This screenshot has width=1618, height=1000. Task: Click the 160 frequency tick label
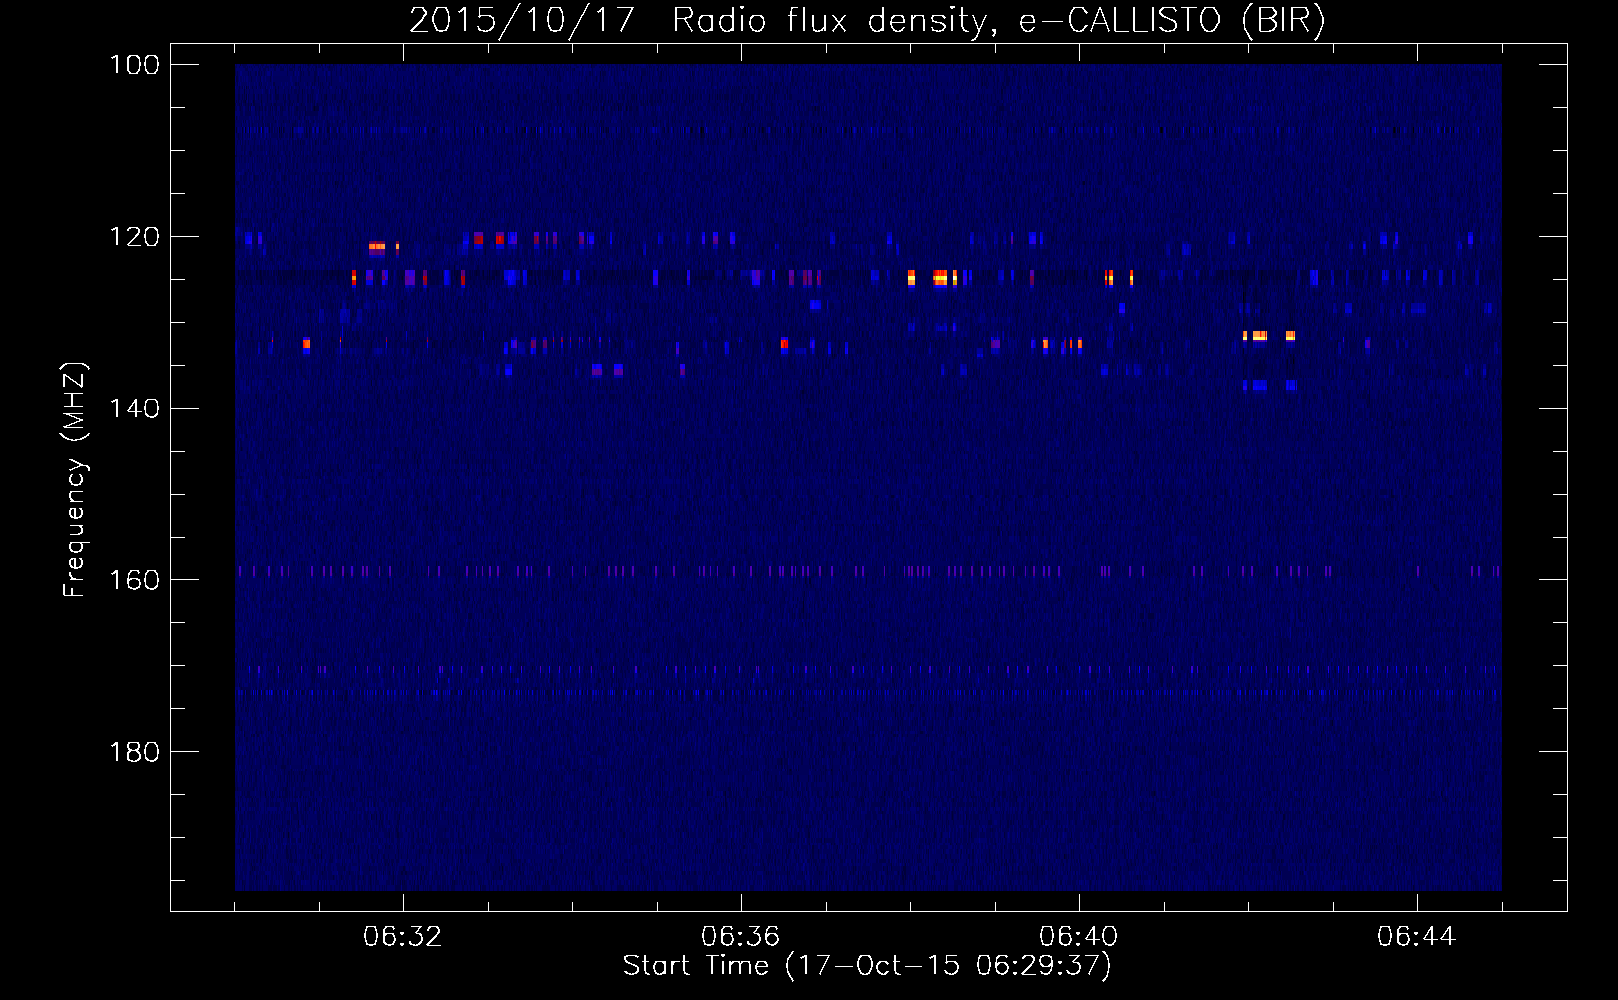pos(134,580)
